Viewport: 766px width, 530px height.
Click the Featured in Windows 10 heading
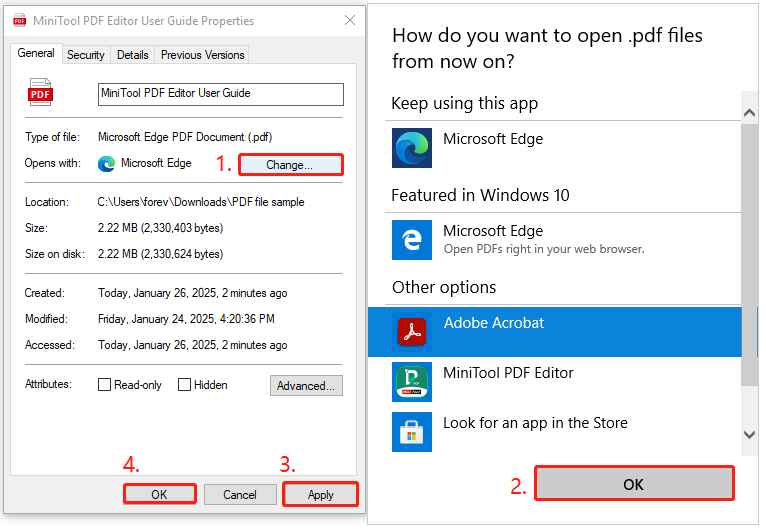(x=480, y=195)
